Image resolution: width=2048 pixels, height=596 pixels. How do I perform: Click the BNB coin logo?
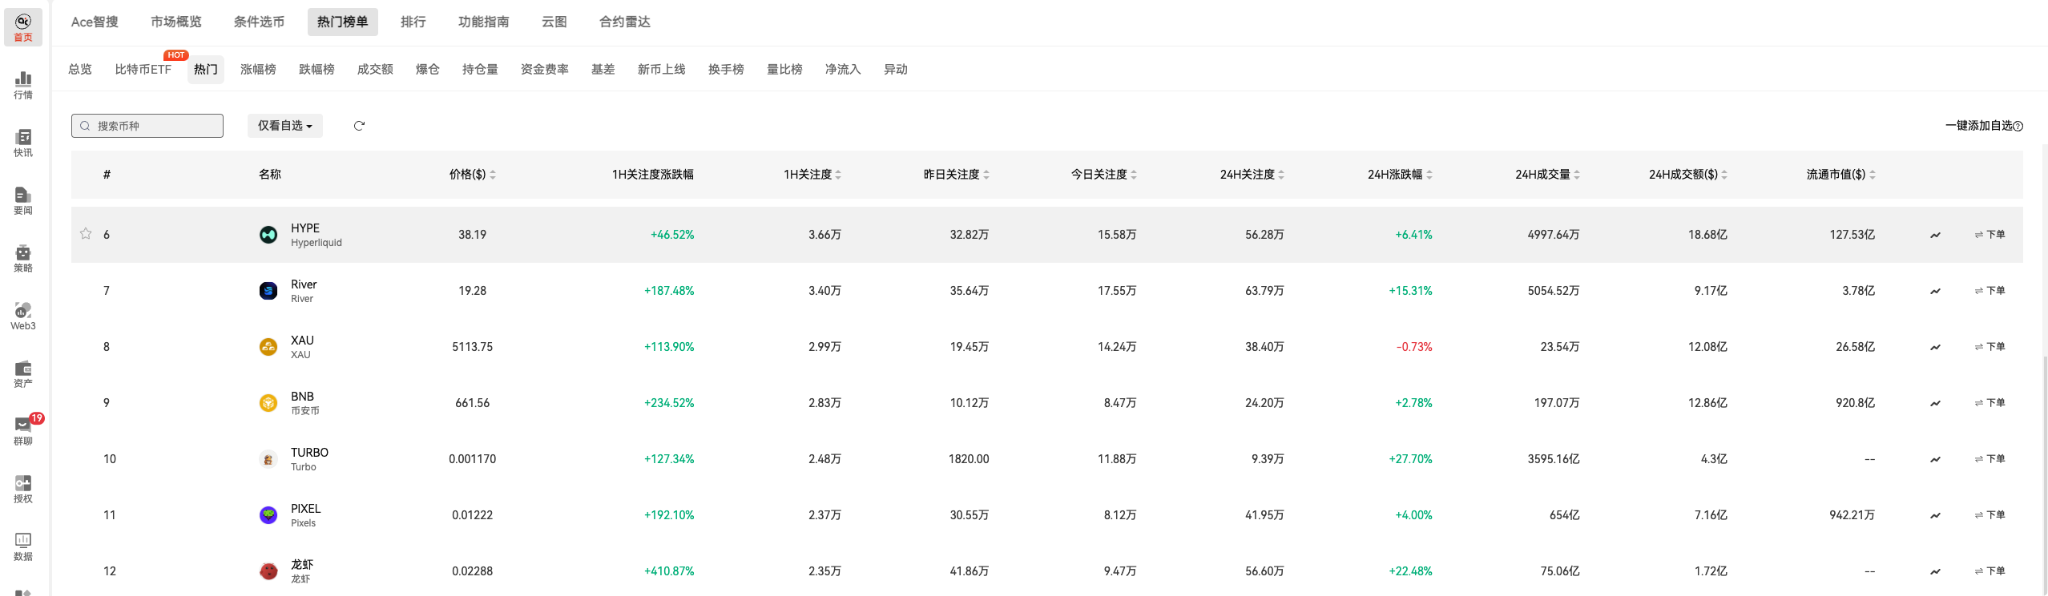(x=268, y=403)
